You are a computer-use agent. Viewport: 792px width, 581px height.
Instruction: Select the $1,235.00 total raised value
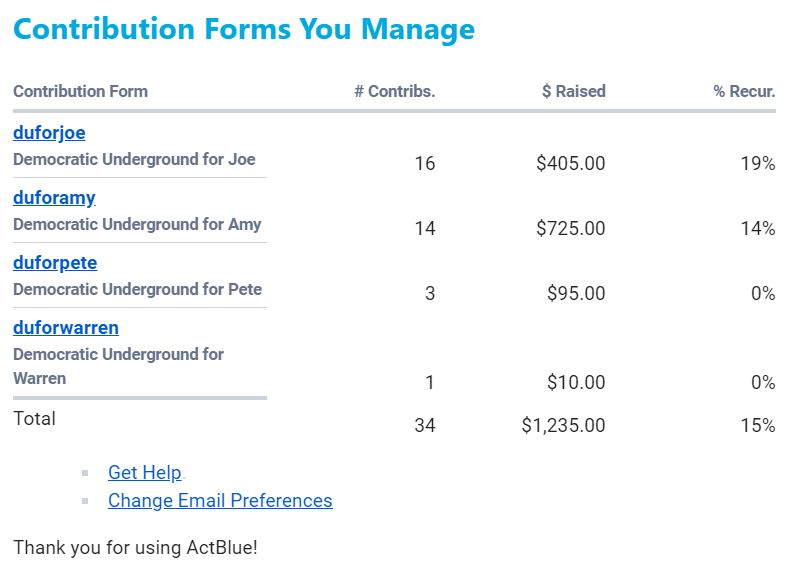(x=563, y=425)
